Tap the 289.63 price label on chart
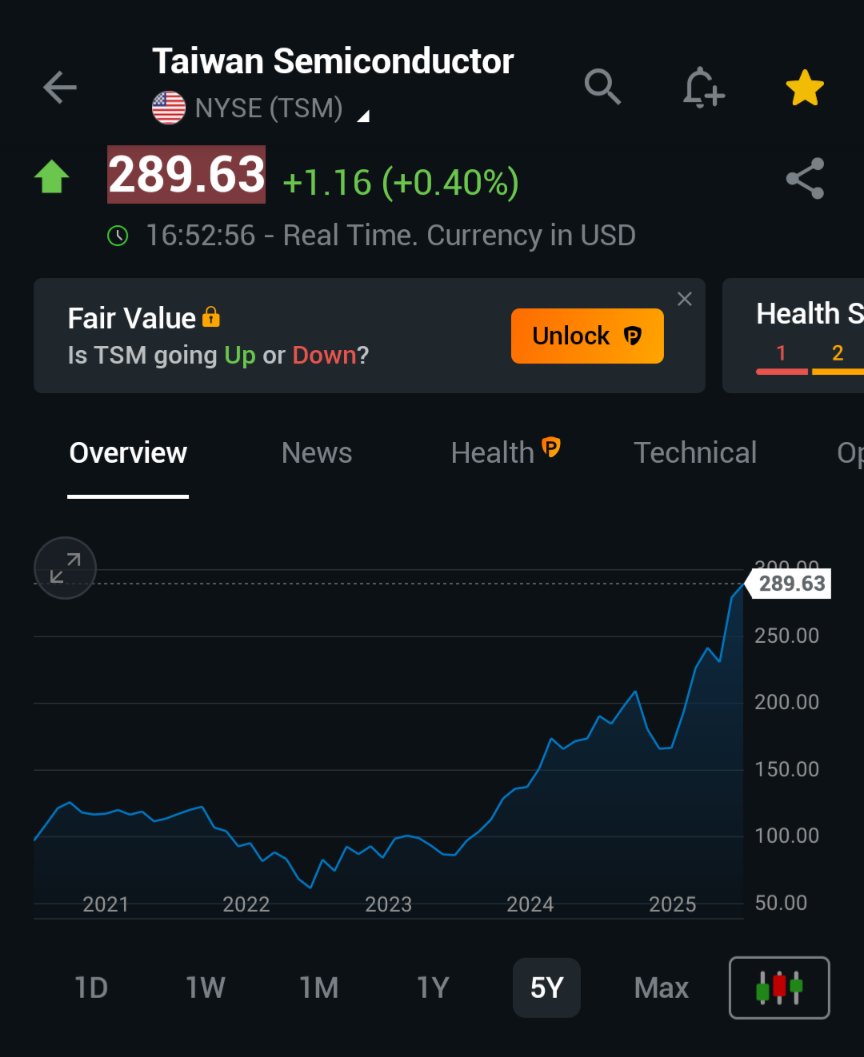 pyautogui.click(x=789, y=583)
